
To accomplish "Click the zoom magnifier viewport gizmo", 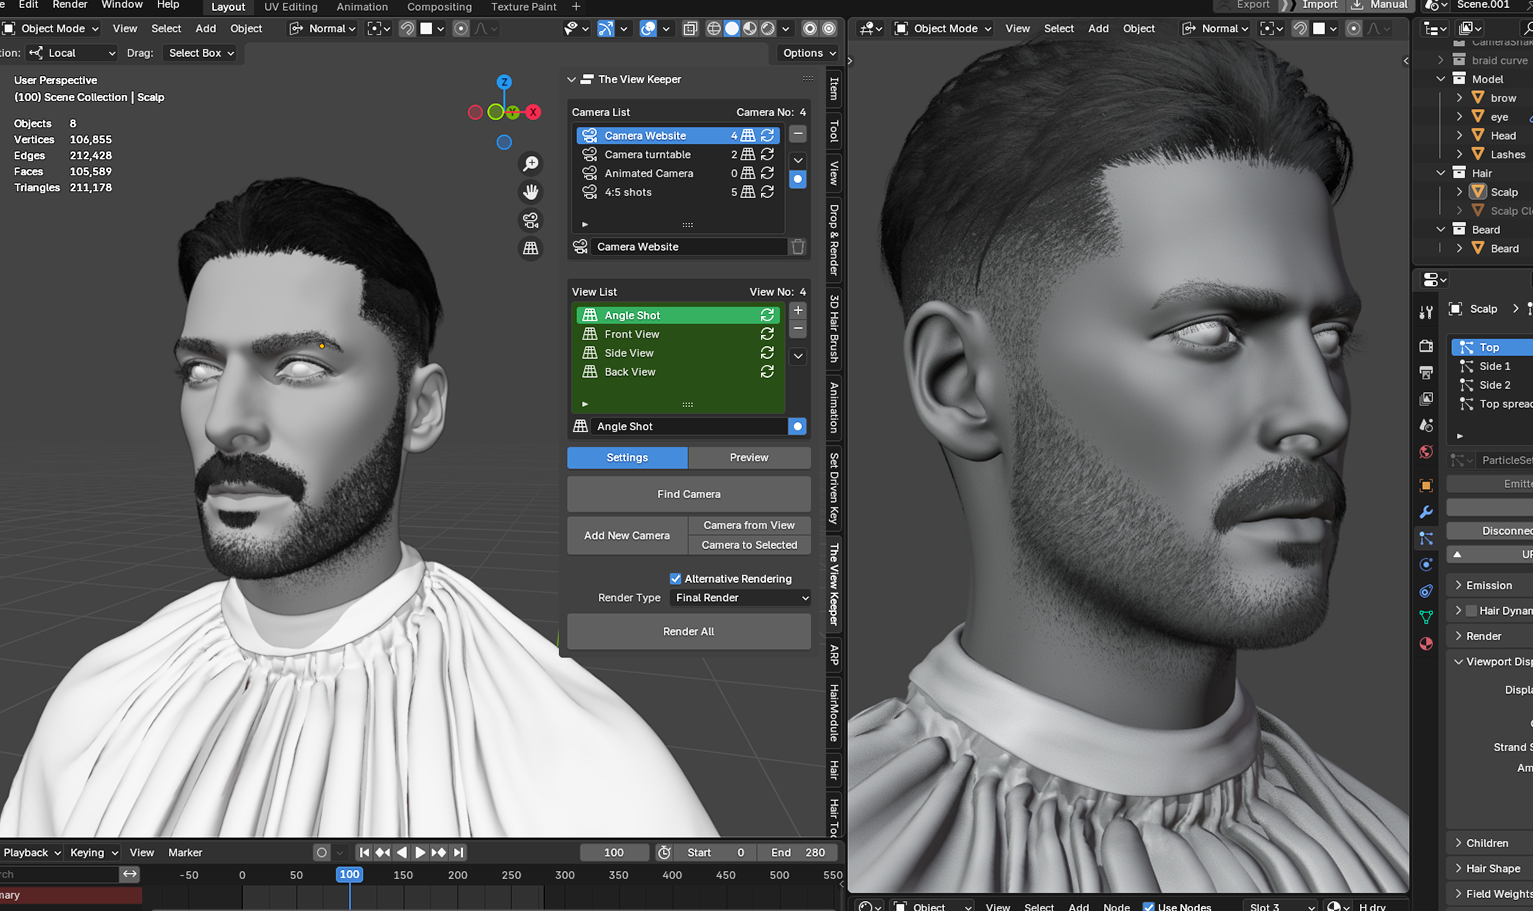I will tap(531, 163).
